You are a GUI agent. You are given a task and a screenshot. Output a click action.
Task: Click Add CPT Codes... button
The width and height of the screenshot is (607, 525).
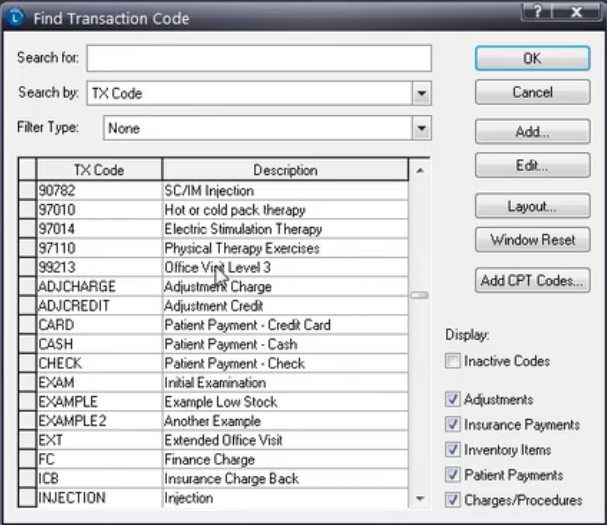coord(532,280)
